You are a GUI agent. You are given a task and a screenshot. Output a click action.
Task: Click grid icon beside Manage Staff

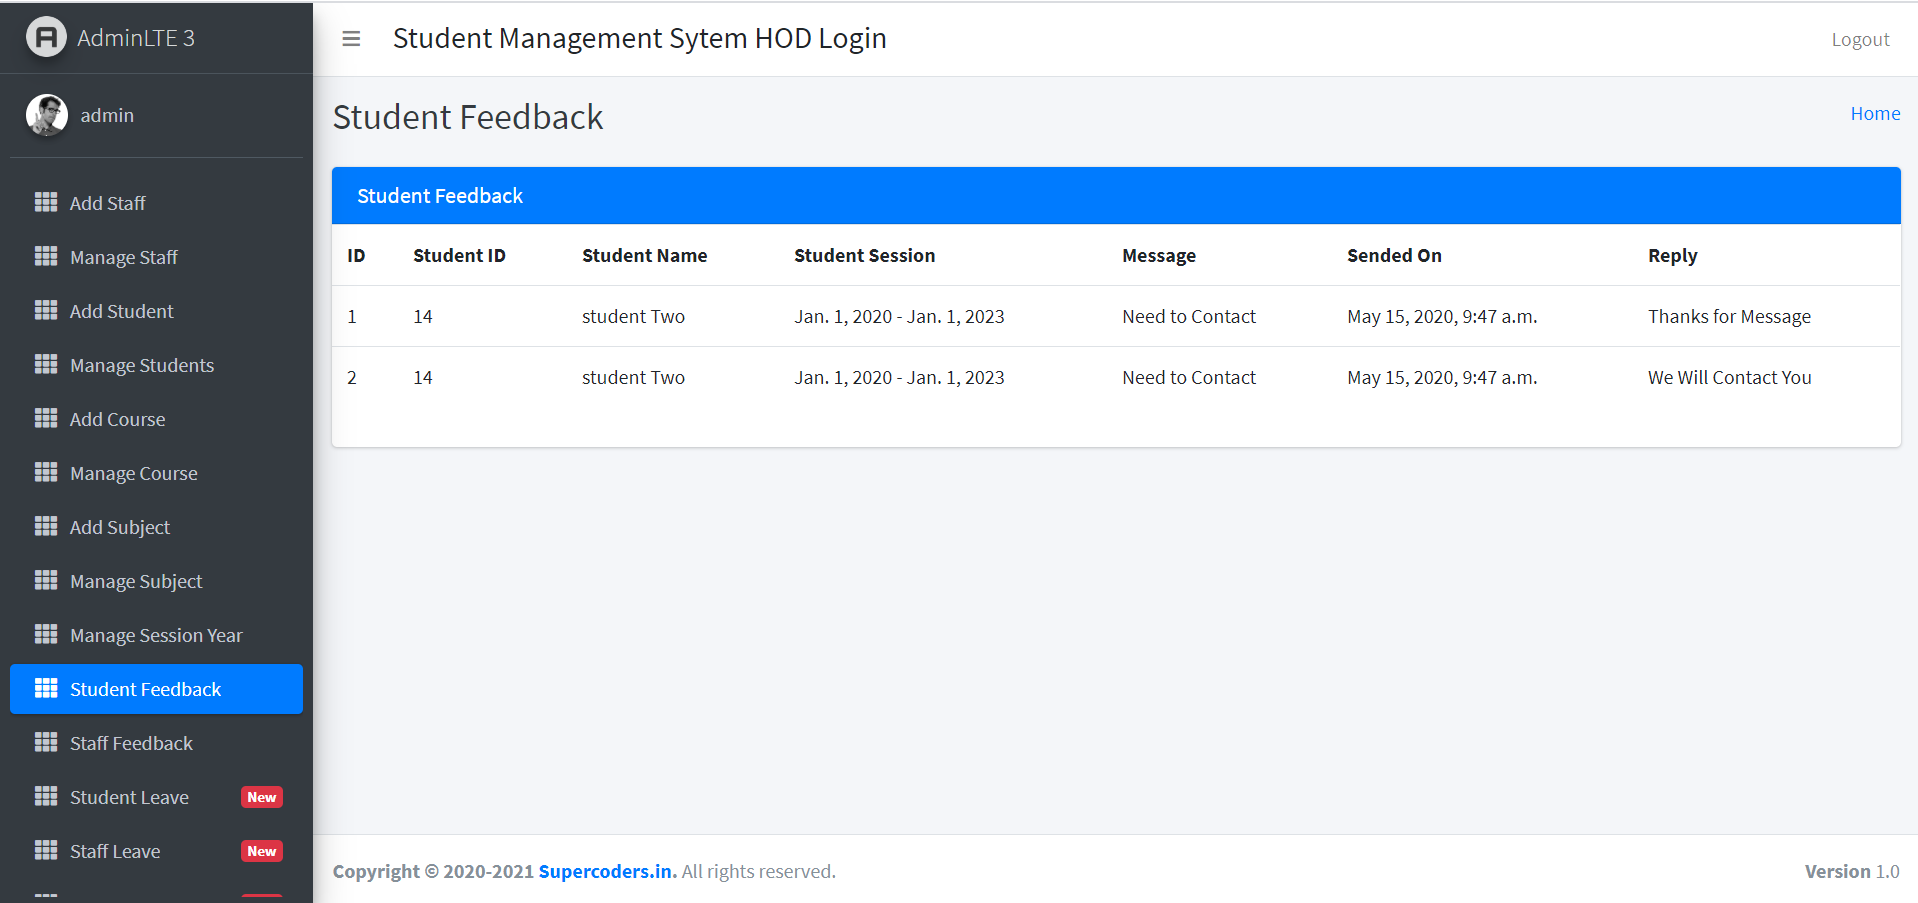pyautogui.click(x=46, y=256)
